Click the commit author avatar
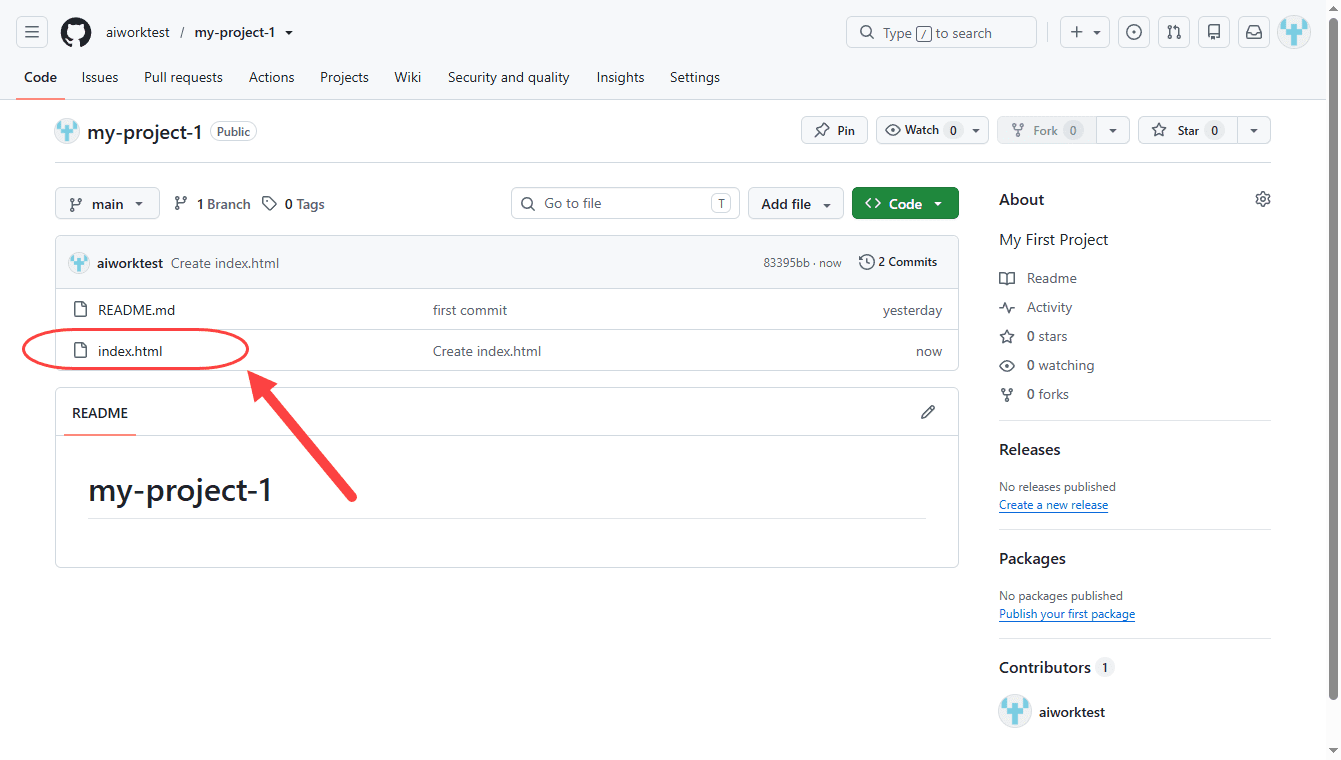The width and height of the screenshot is (1341, 760). [x=79, y=263]
